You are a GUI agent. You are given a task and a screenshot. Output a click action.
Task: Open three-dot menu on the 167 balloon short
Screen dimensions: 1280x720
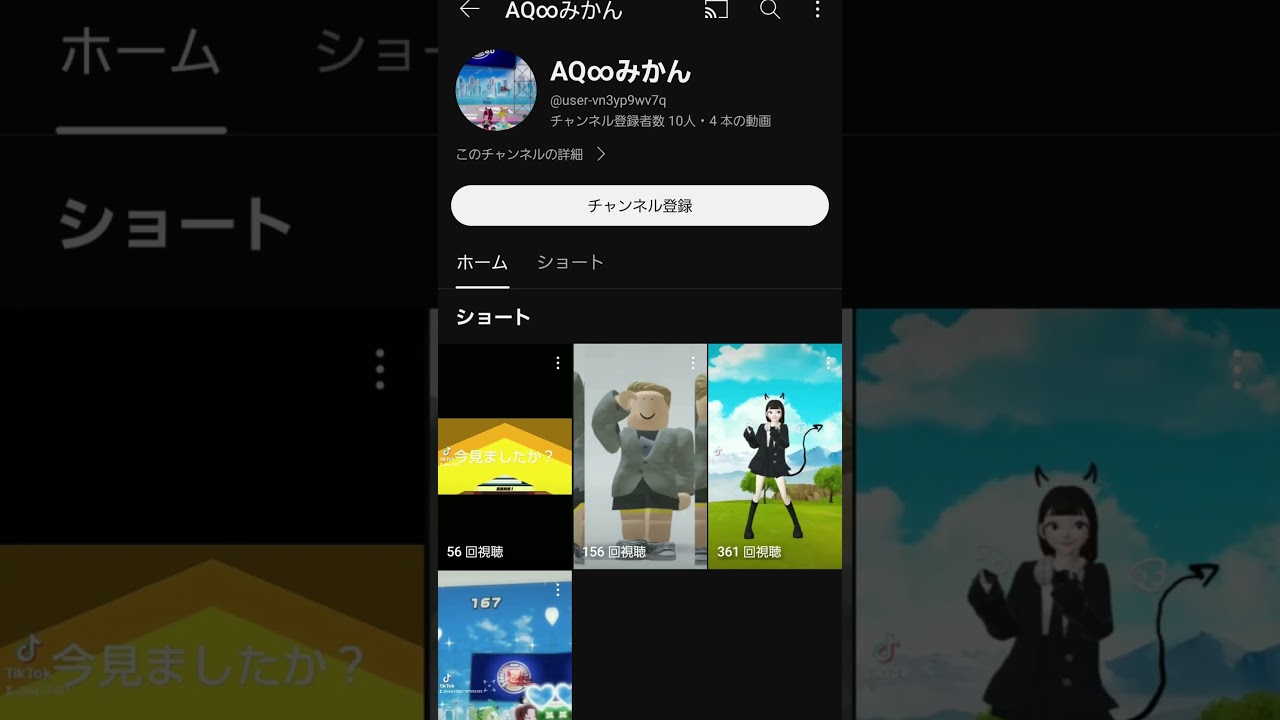click(x=558, y=590)
